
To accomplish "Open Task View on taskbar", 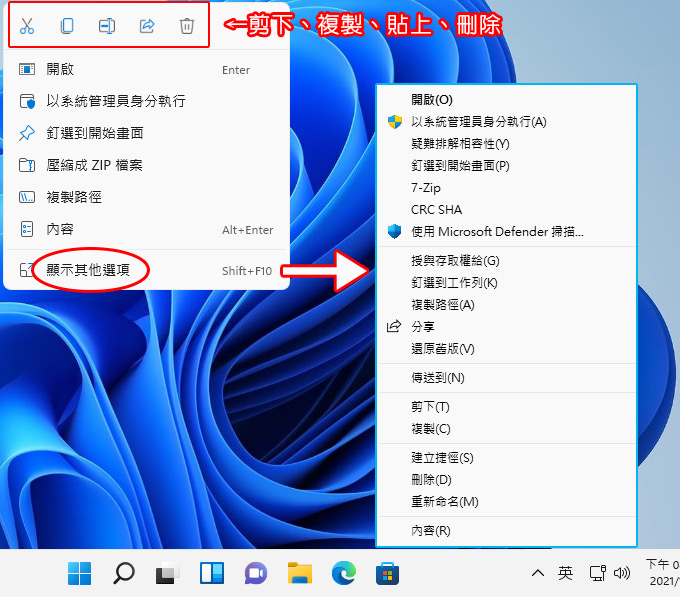I will 167,574.
